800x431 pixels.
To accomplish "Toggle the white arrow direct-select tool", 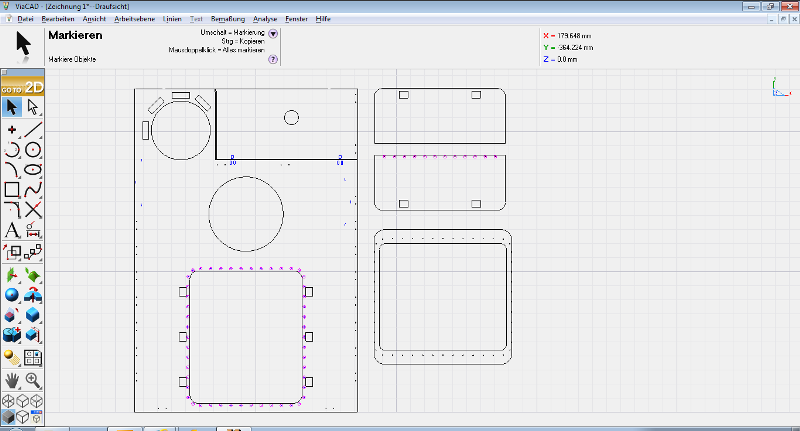I will (x=33, y=107).
